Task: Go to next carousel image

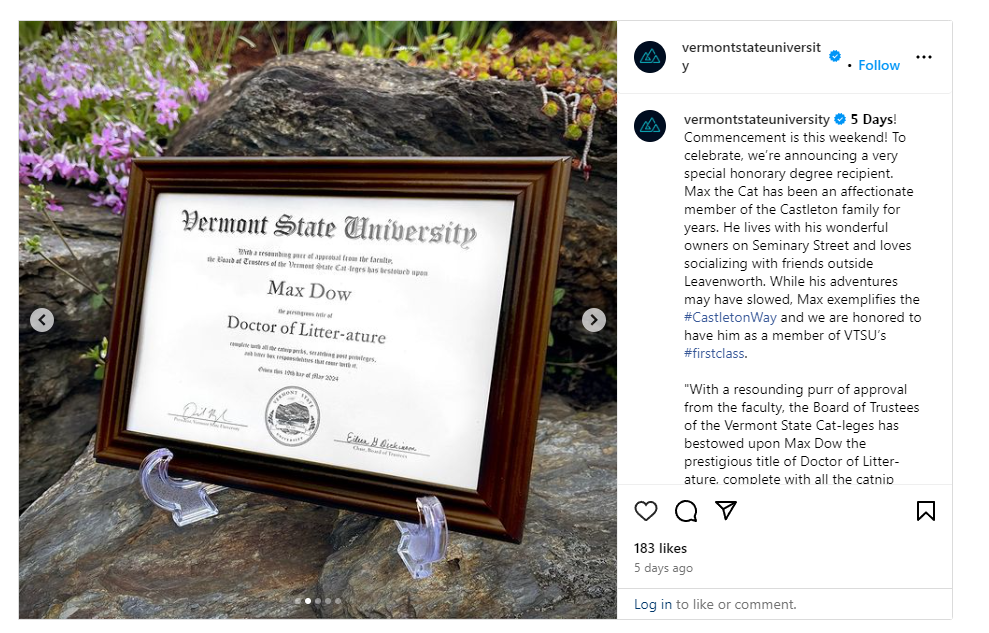Action: [x=594, y=320]
